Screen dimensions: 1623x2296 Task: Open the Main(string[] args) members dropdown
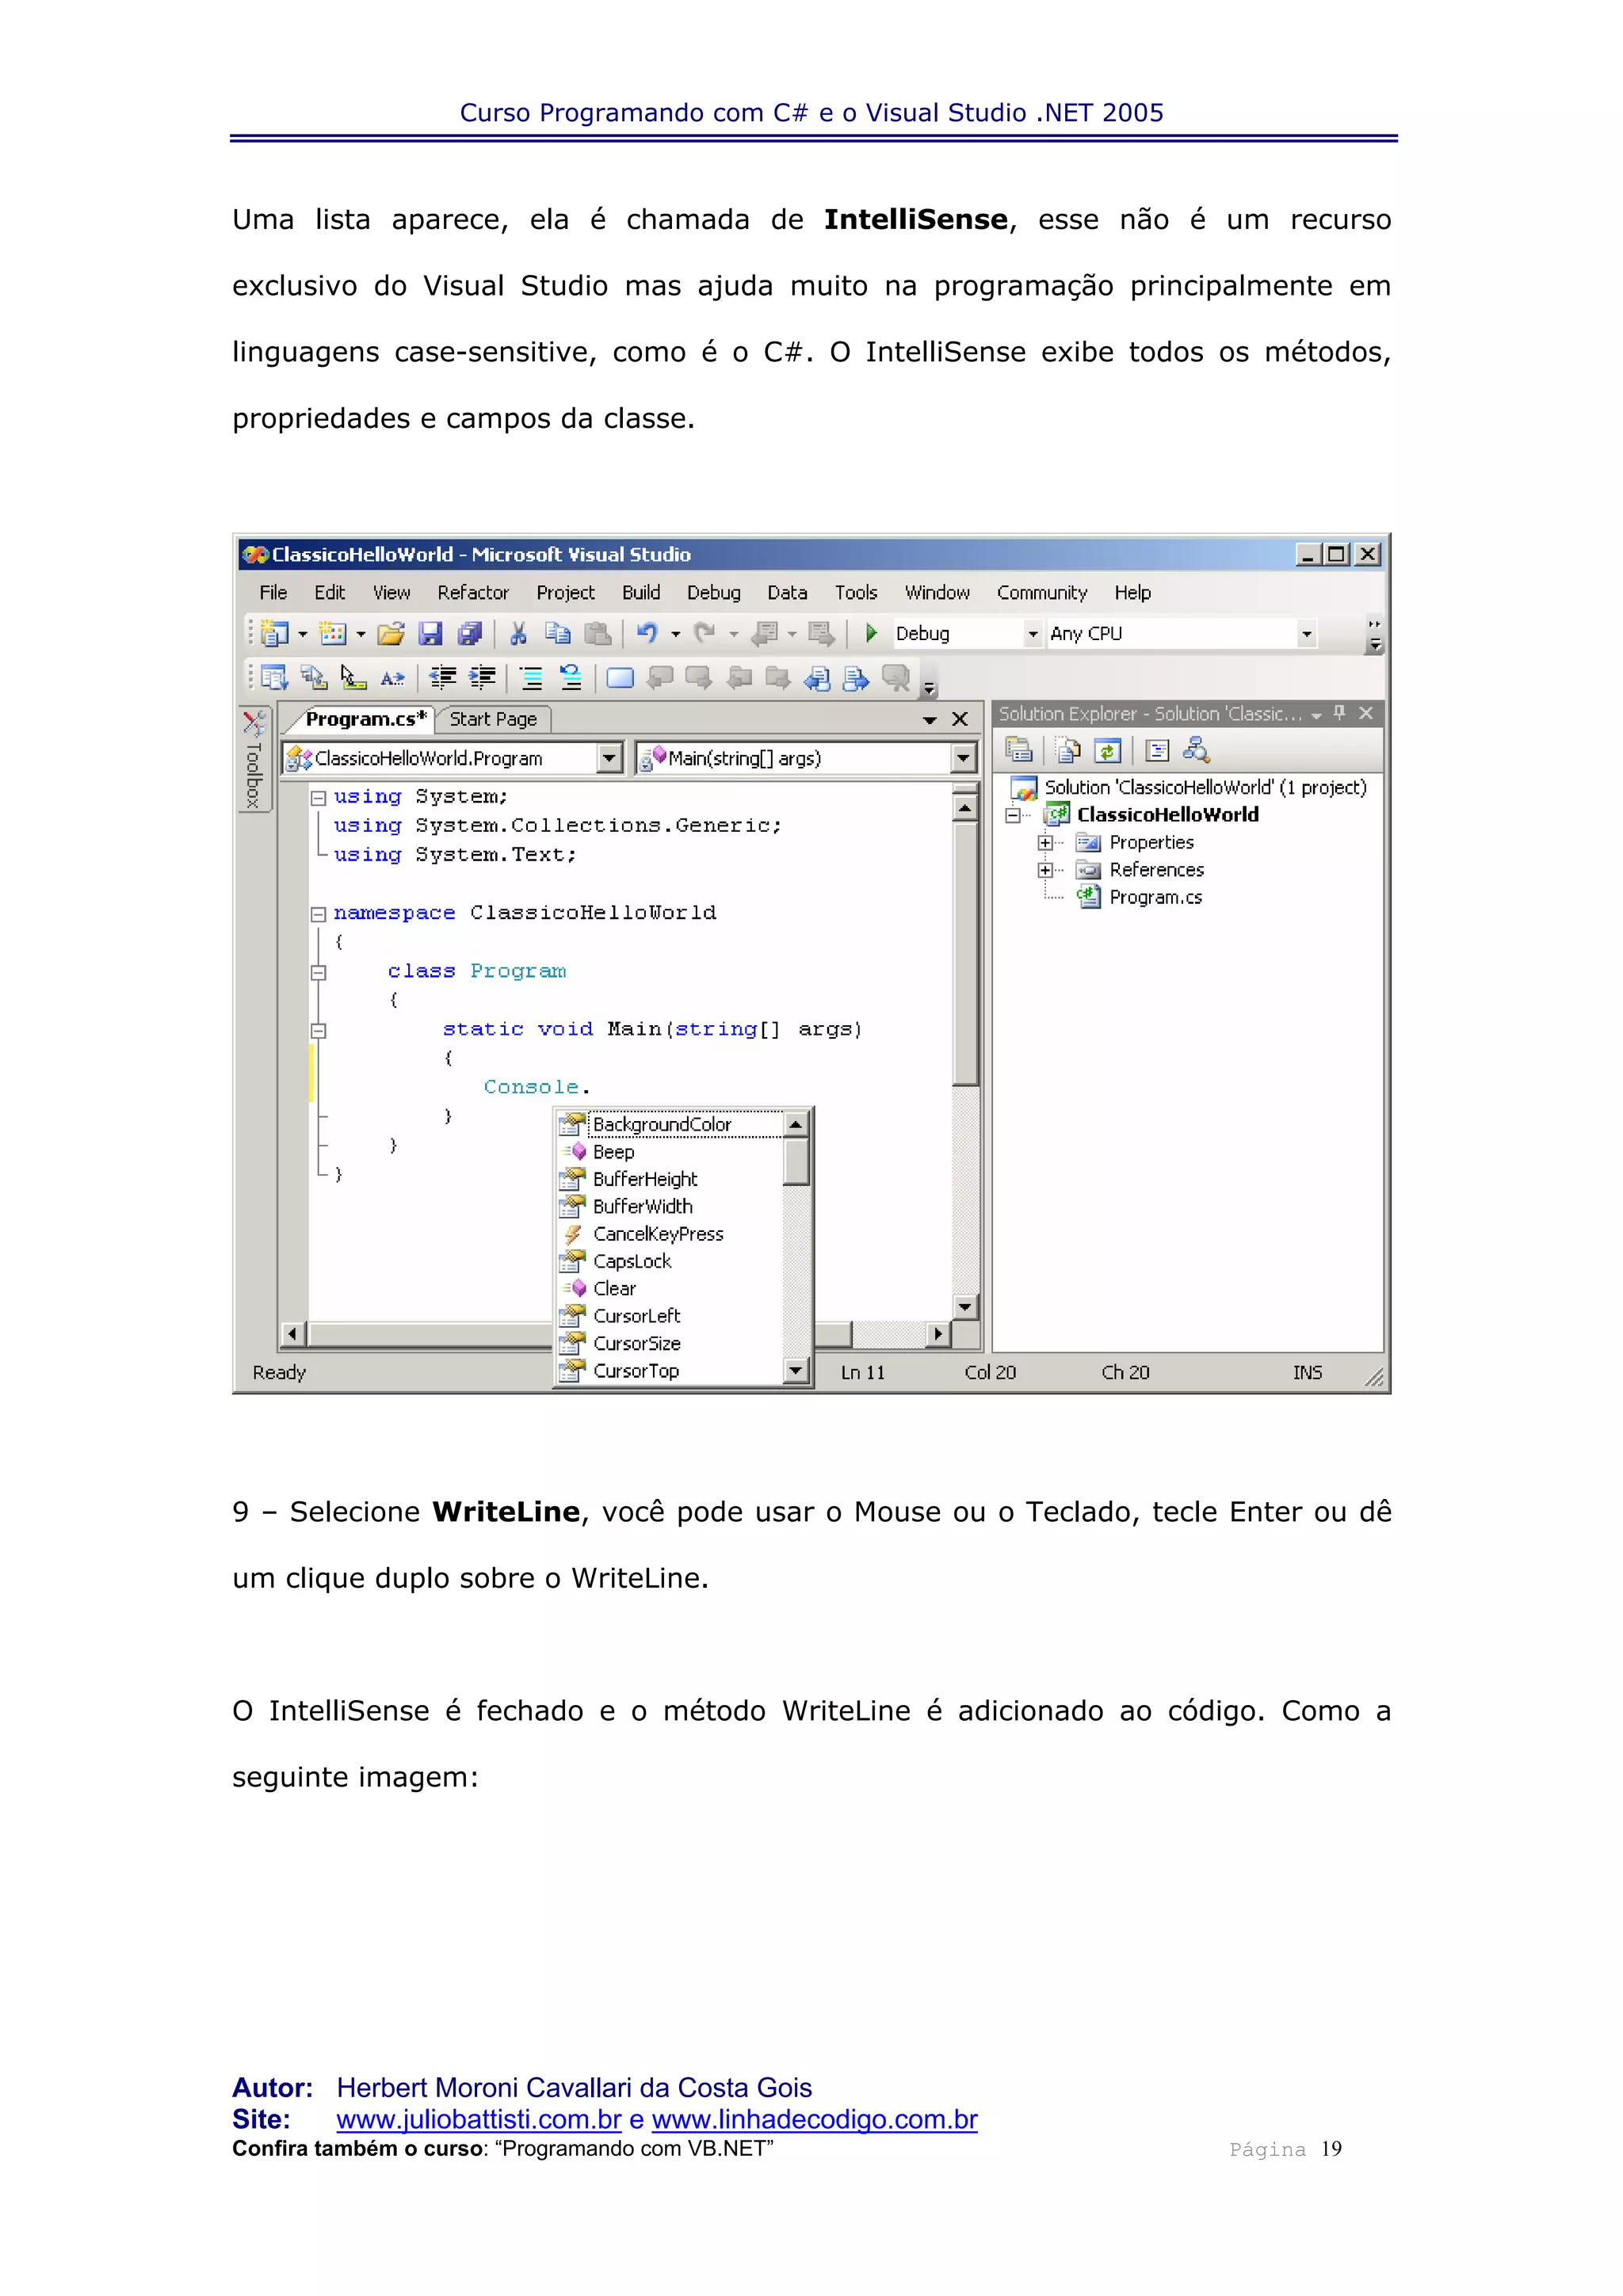[962, 759]
